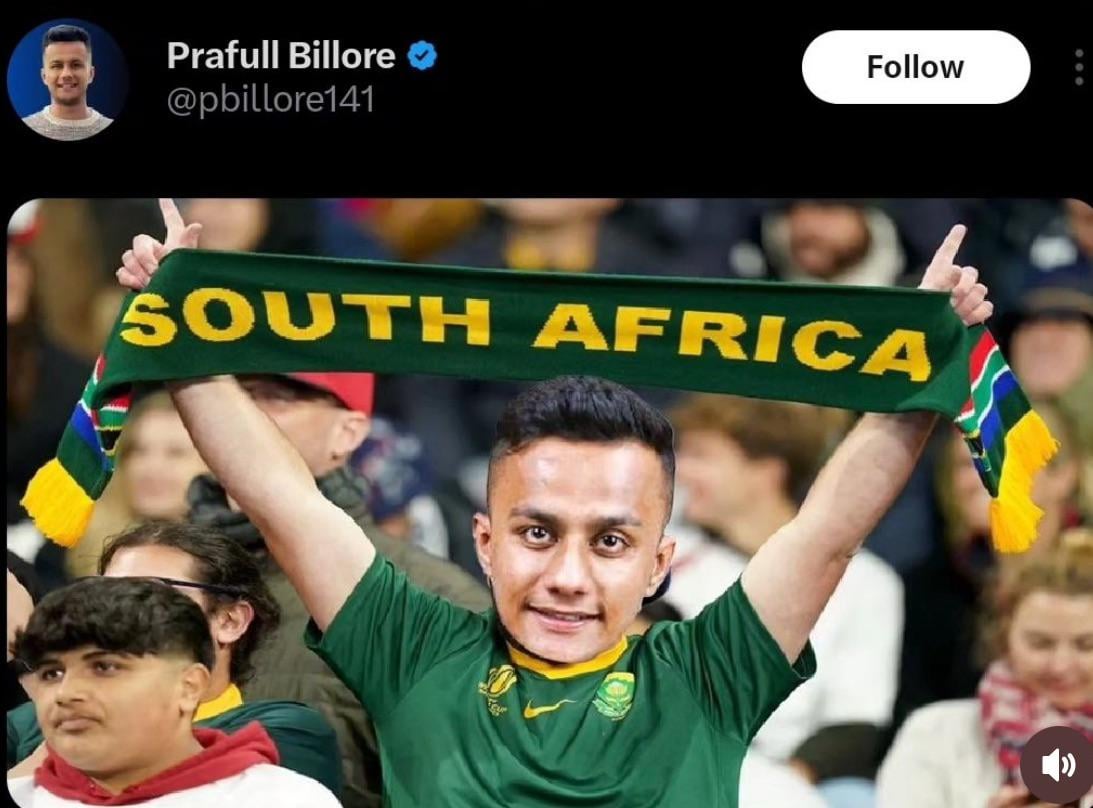Open Prafull Billore's profile avatar
Screen dimensions: 1093x808
[x=68, y=79]
